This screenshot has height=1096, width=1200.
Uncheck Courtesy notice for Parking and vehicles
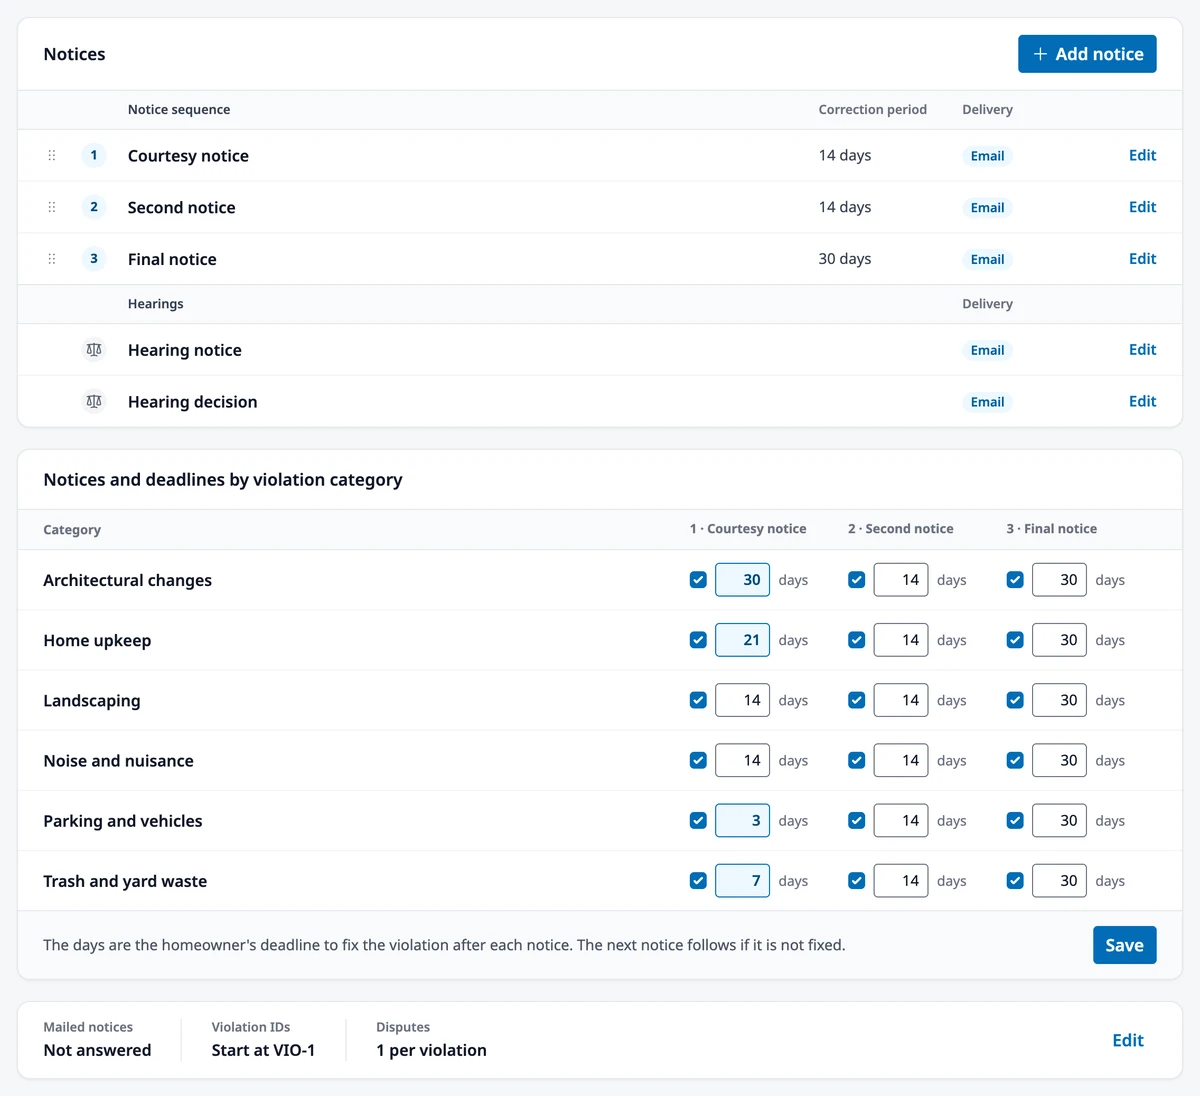pyautogui.click(x=698, y=820)
